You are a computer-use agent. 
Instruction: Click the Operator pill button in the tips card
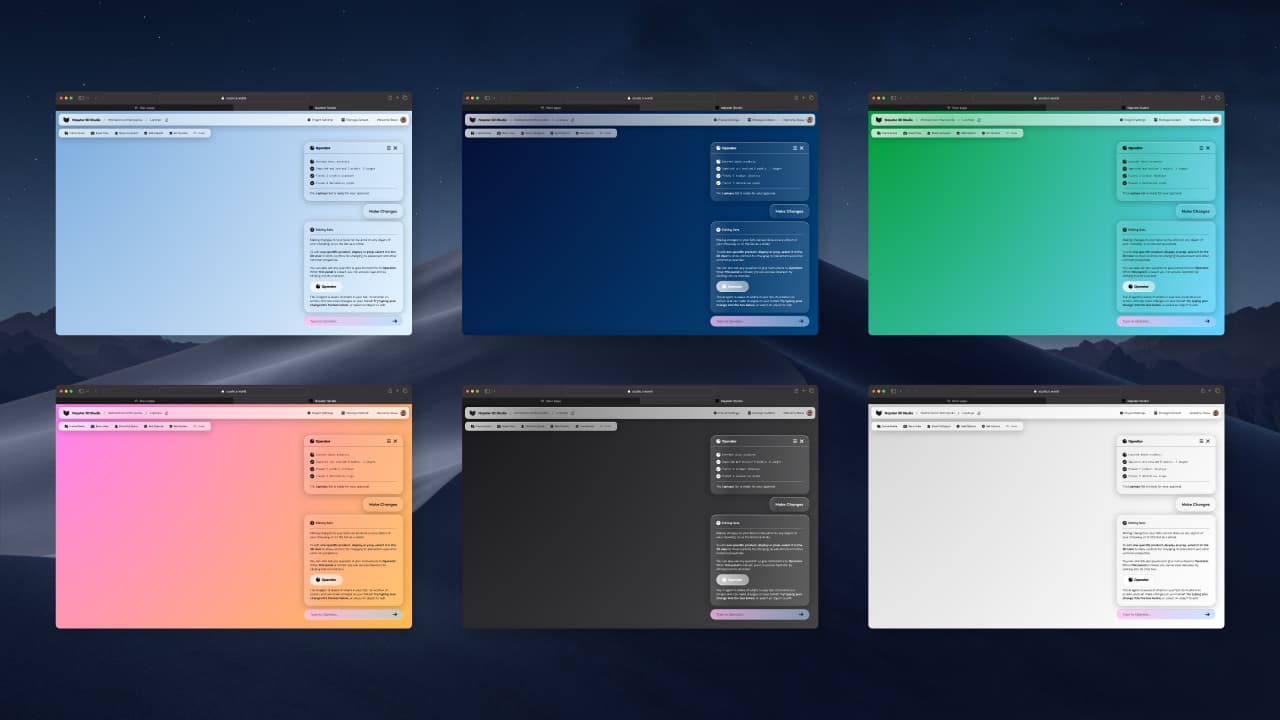(x=329, y=287)
